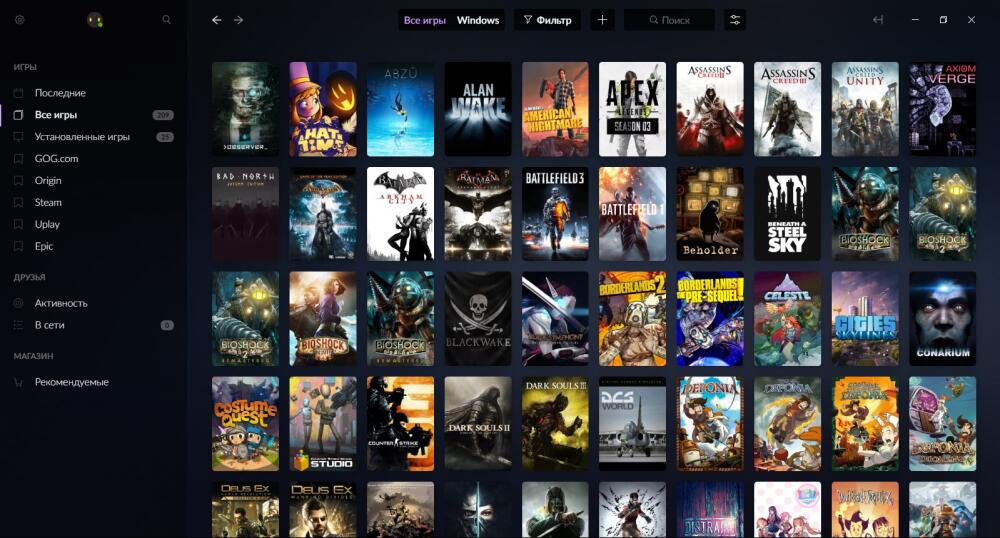The height and width of the screenshot is (538, 1000).
Task: Select the Steam bookmark
Action: (x=48, y=202)
